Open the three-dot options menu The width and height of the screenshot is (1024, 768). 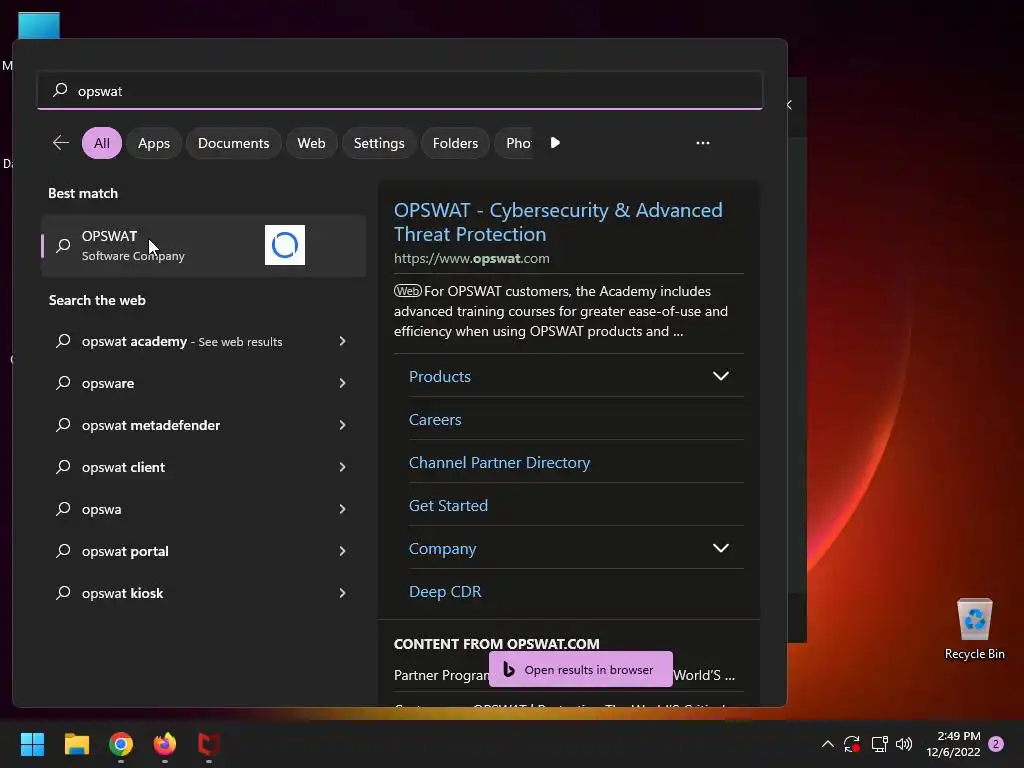click(703, 143)
